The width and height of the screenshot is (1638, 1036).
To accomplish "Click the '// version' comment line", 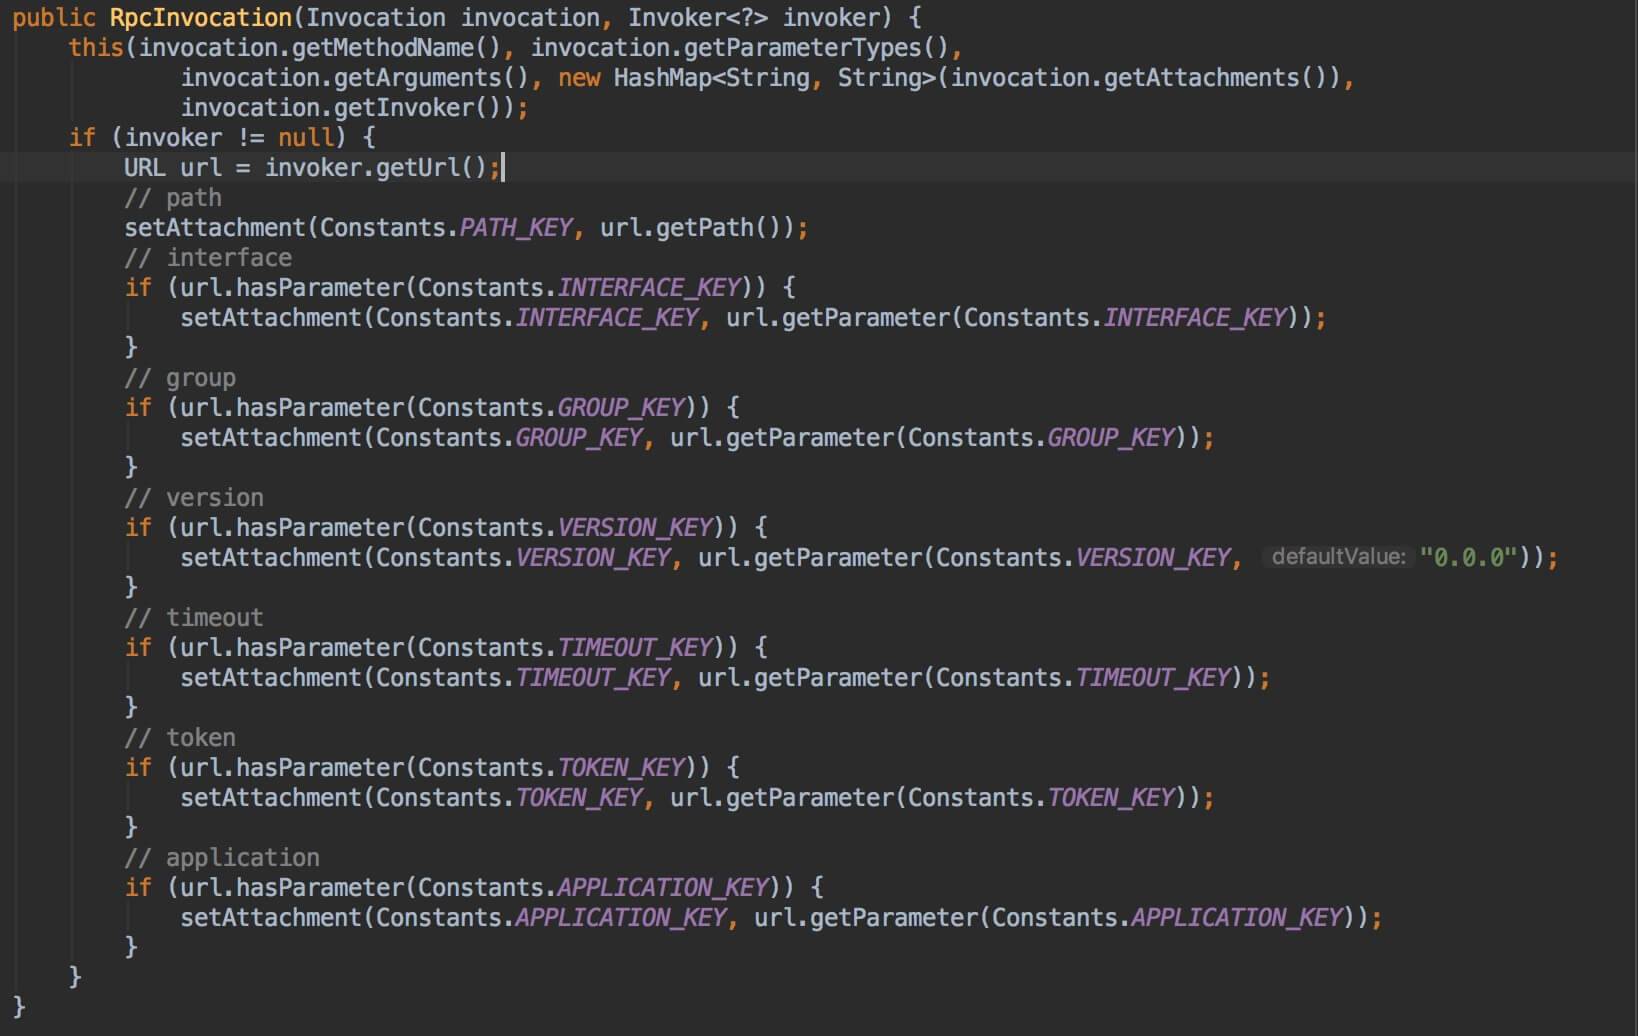I will click(194, 498).
